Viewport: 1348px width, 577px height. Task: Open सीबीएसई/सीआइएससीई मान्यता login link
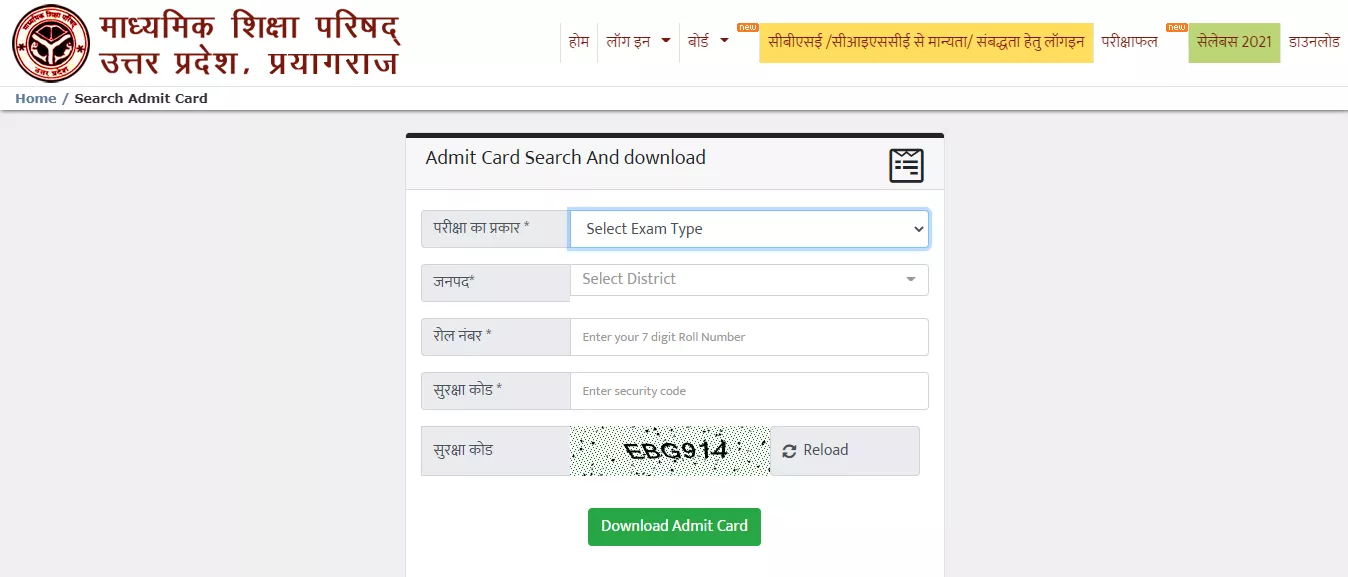926,42
